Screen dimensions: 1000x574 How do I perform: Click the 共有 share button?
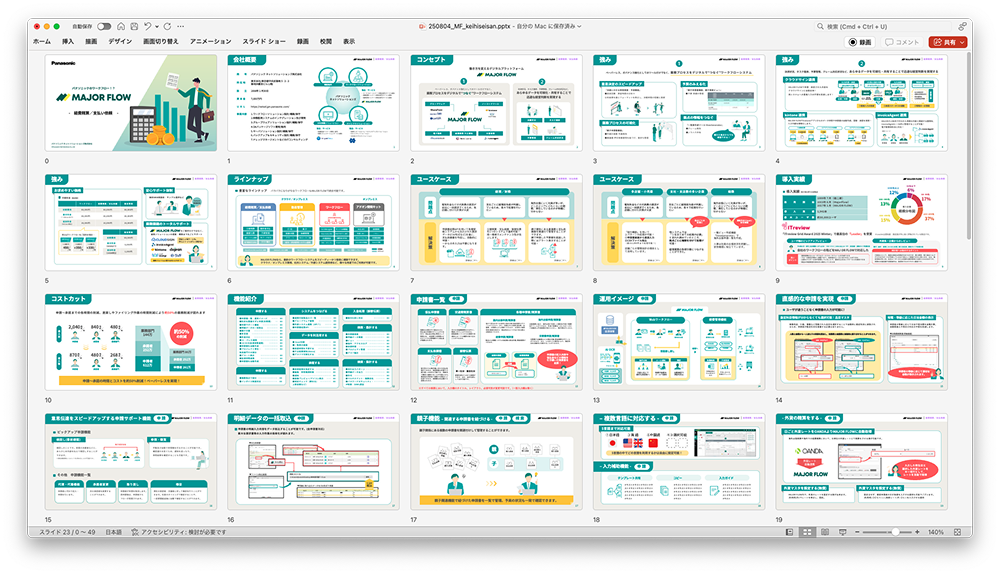tap(945, 42)
